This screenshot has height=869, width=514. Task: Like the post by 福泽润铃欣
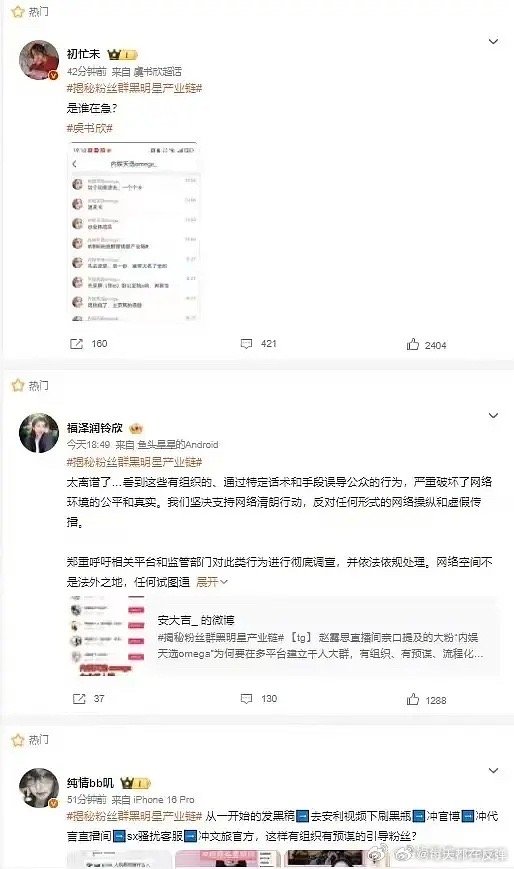tap(426, 699)
